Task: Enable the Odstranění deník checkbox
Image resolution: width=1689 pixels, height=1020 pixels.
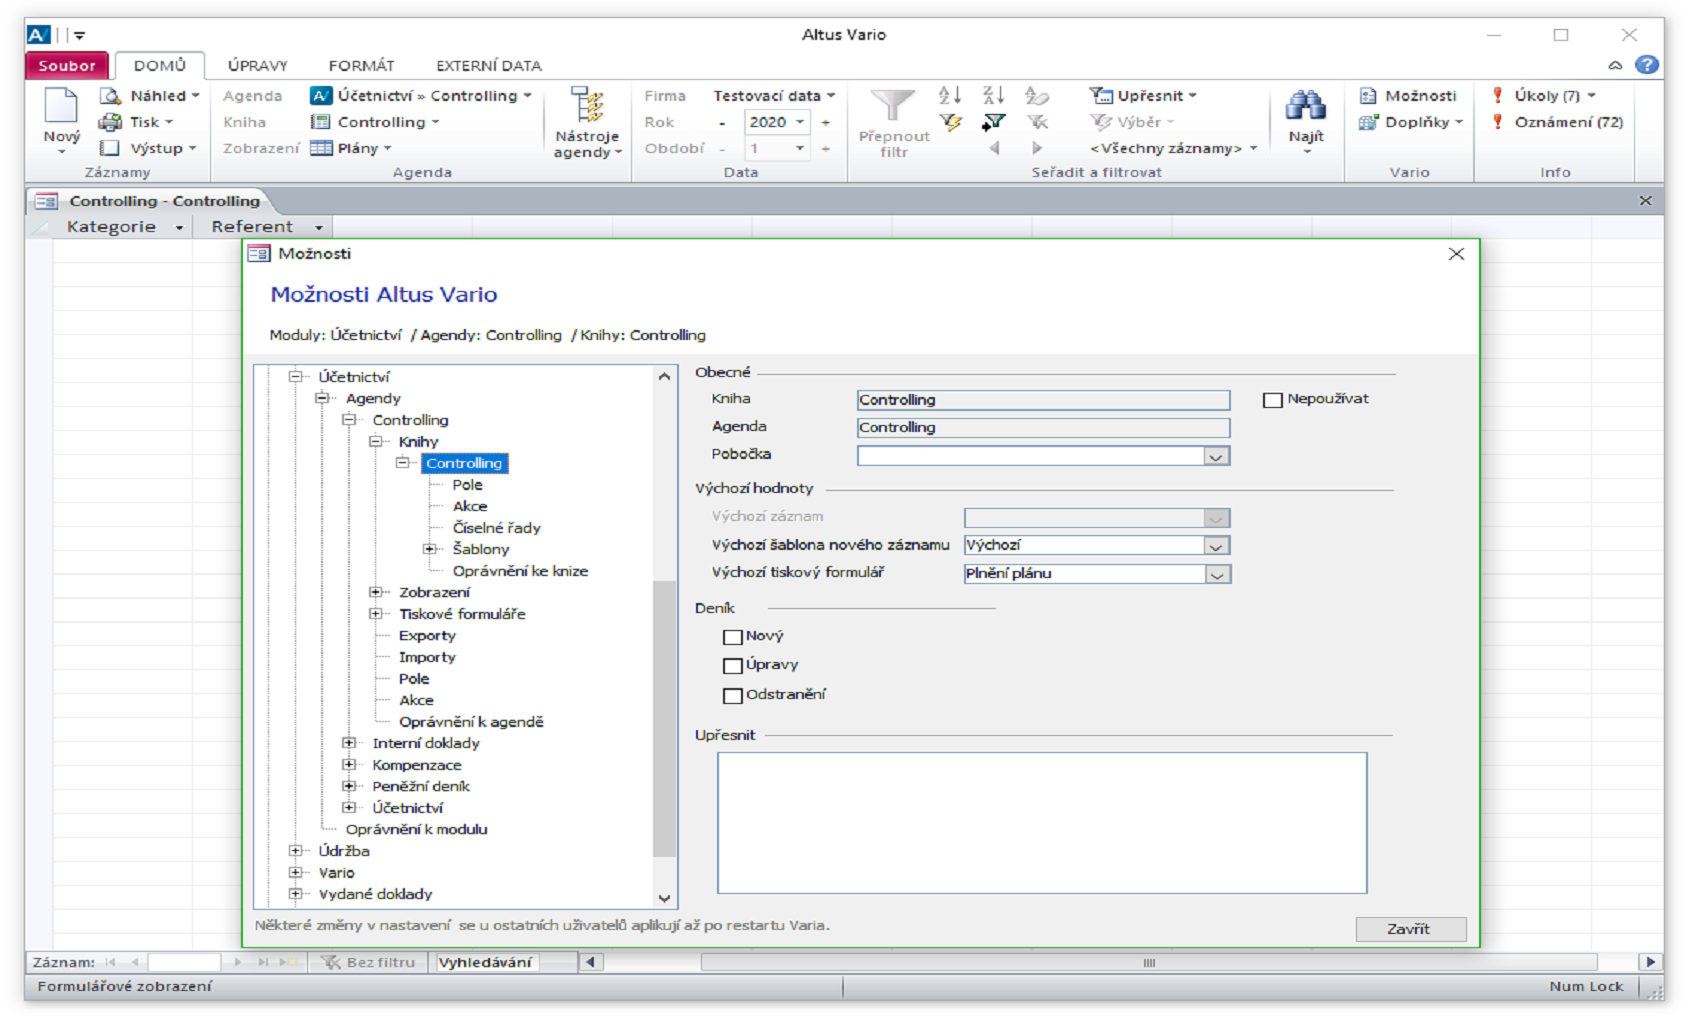Action: coord(732,696)
